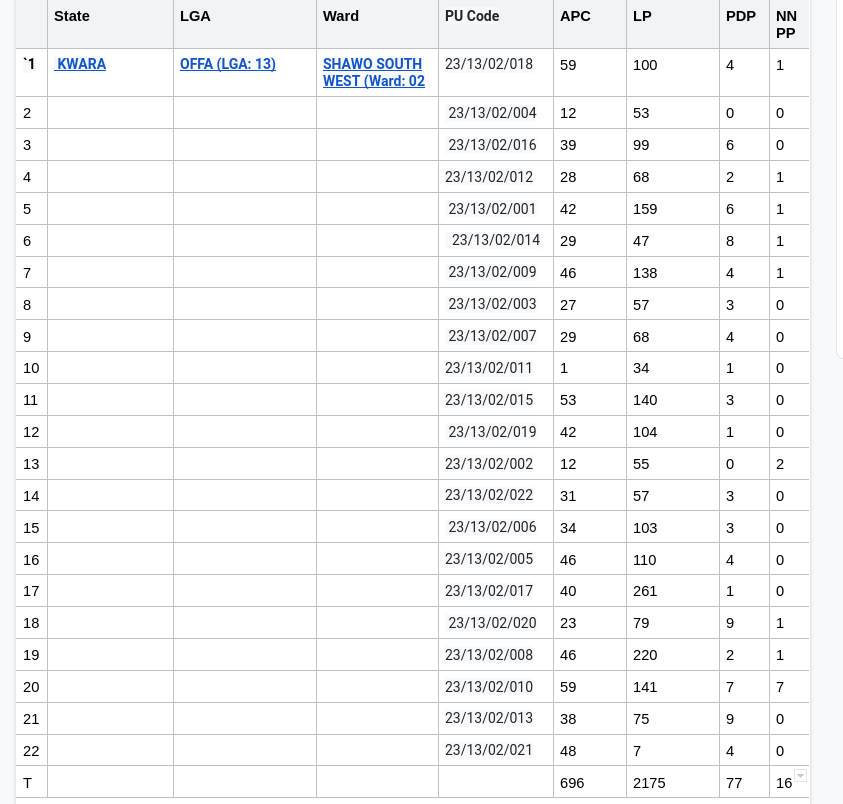Click PU code 23/13/02/021
Viewport: 843px width, 804px height.
coord(489,750)
